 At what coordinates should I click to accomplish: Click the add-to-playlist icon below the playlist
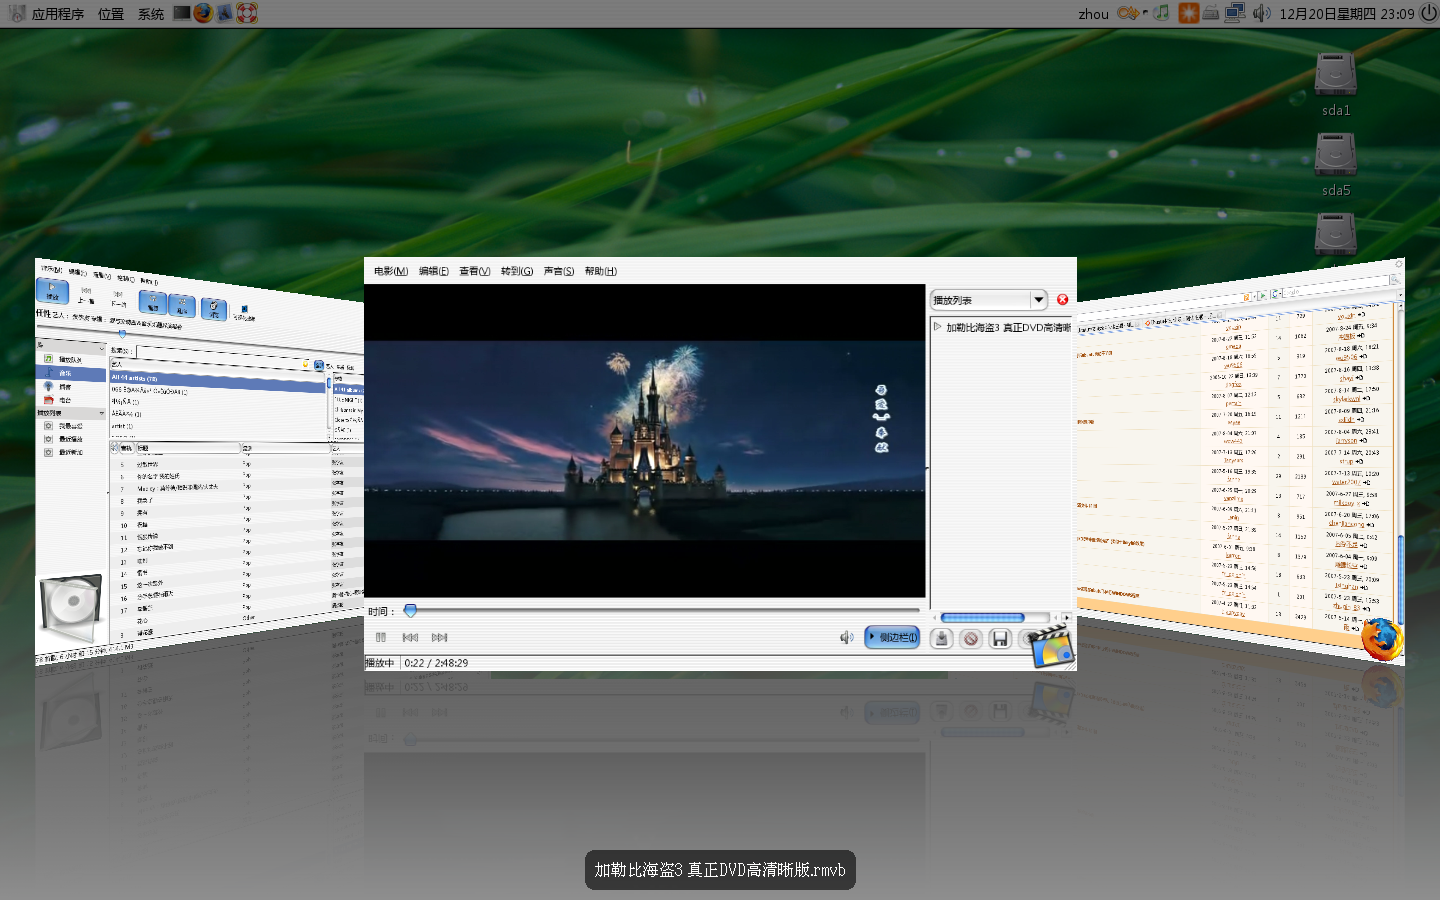[x=941, y=638]
